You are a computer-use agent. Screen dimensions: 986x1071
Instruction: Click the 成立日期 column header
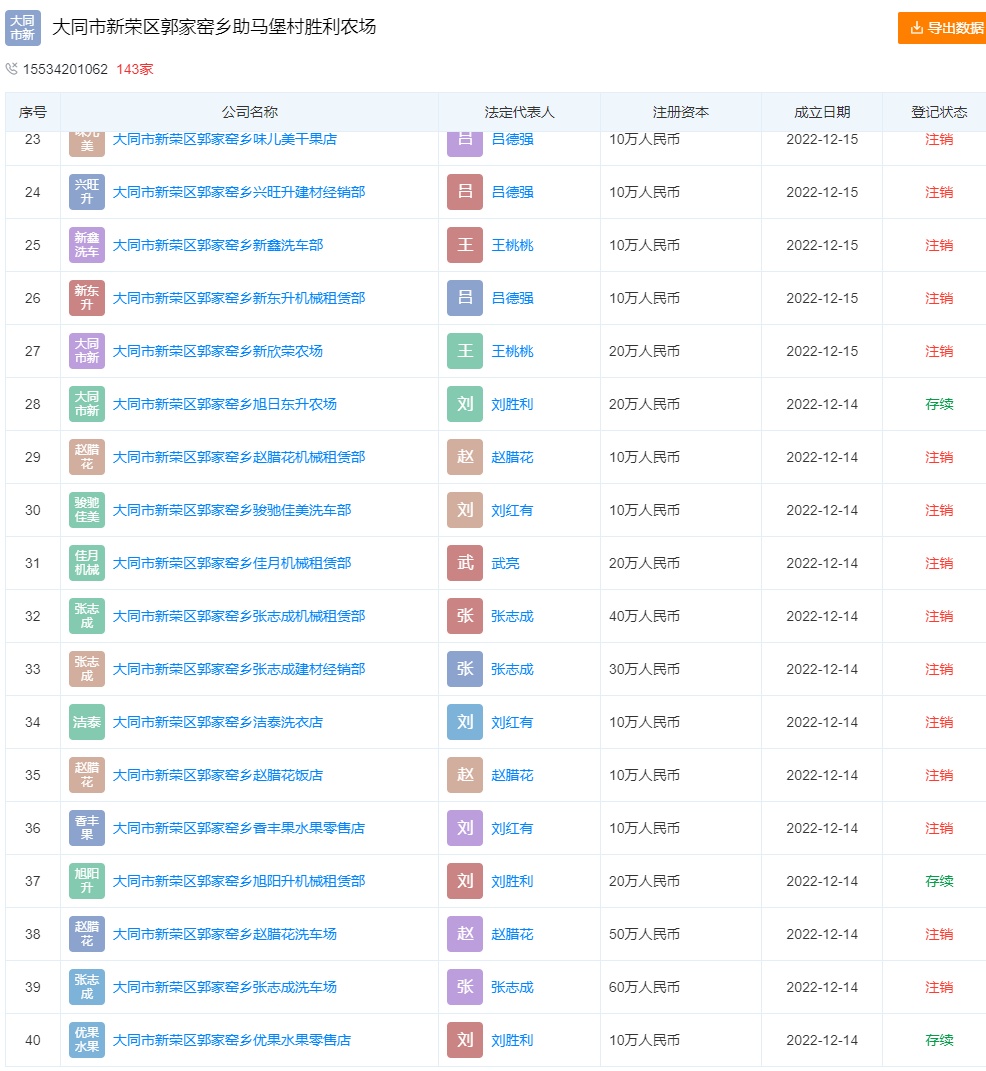[822, 112]
